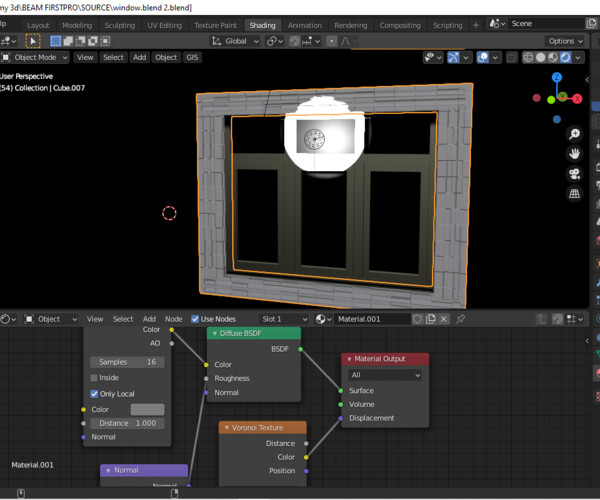
Task: Click the zoom magnifier viewport icon
Action: tap(576, 133)
